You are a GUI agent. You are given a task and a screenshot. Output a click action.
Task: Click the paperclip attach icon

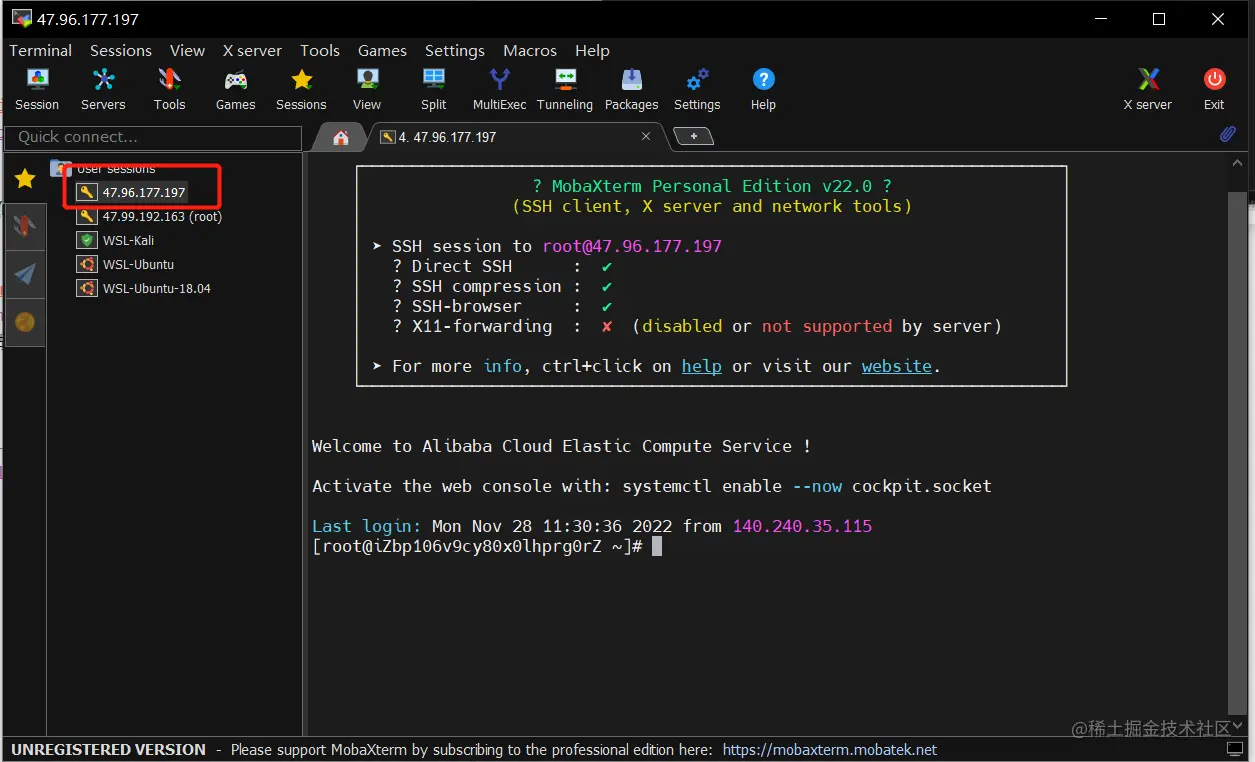[1228, 134]
